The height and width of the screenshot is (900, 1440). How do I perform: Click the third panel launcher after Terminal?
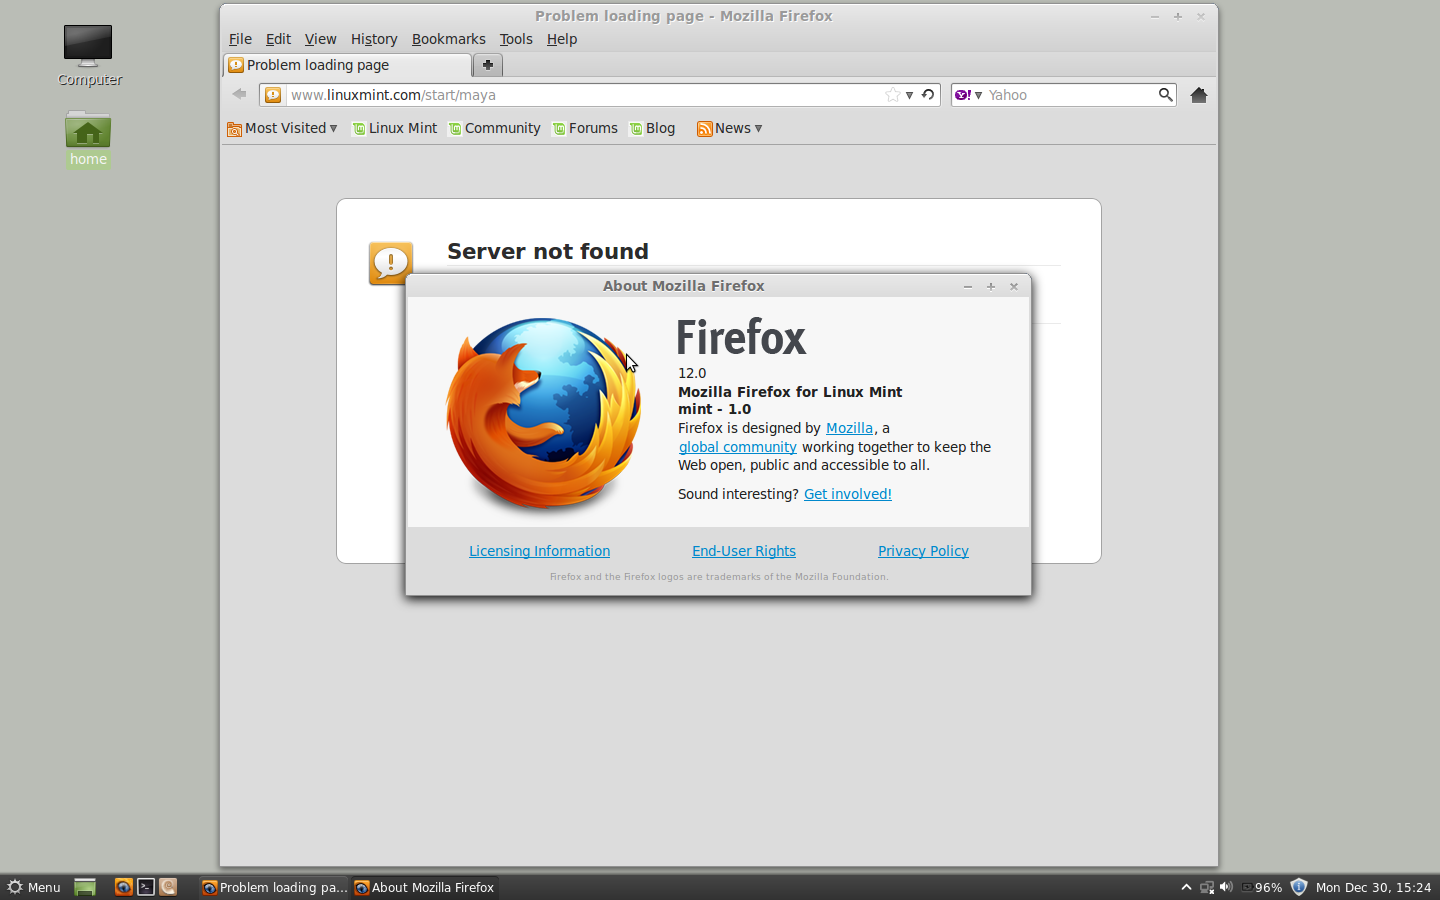(x=168, y=887)
